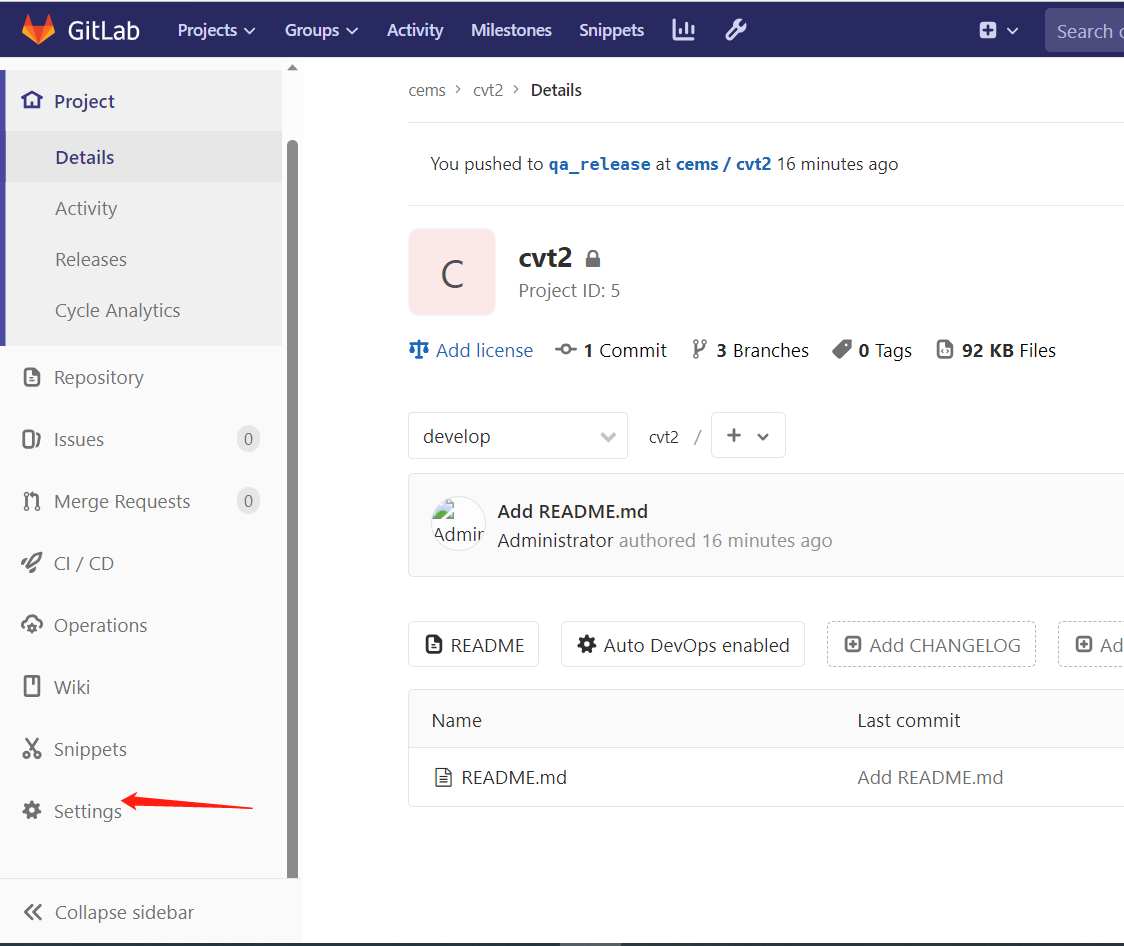Click the Snippets scissors icon
1124x946 pixels.
coord(32,748)
